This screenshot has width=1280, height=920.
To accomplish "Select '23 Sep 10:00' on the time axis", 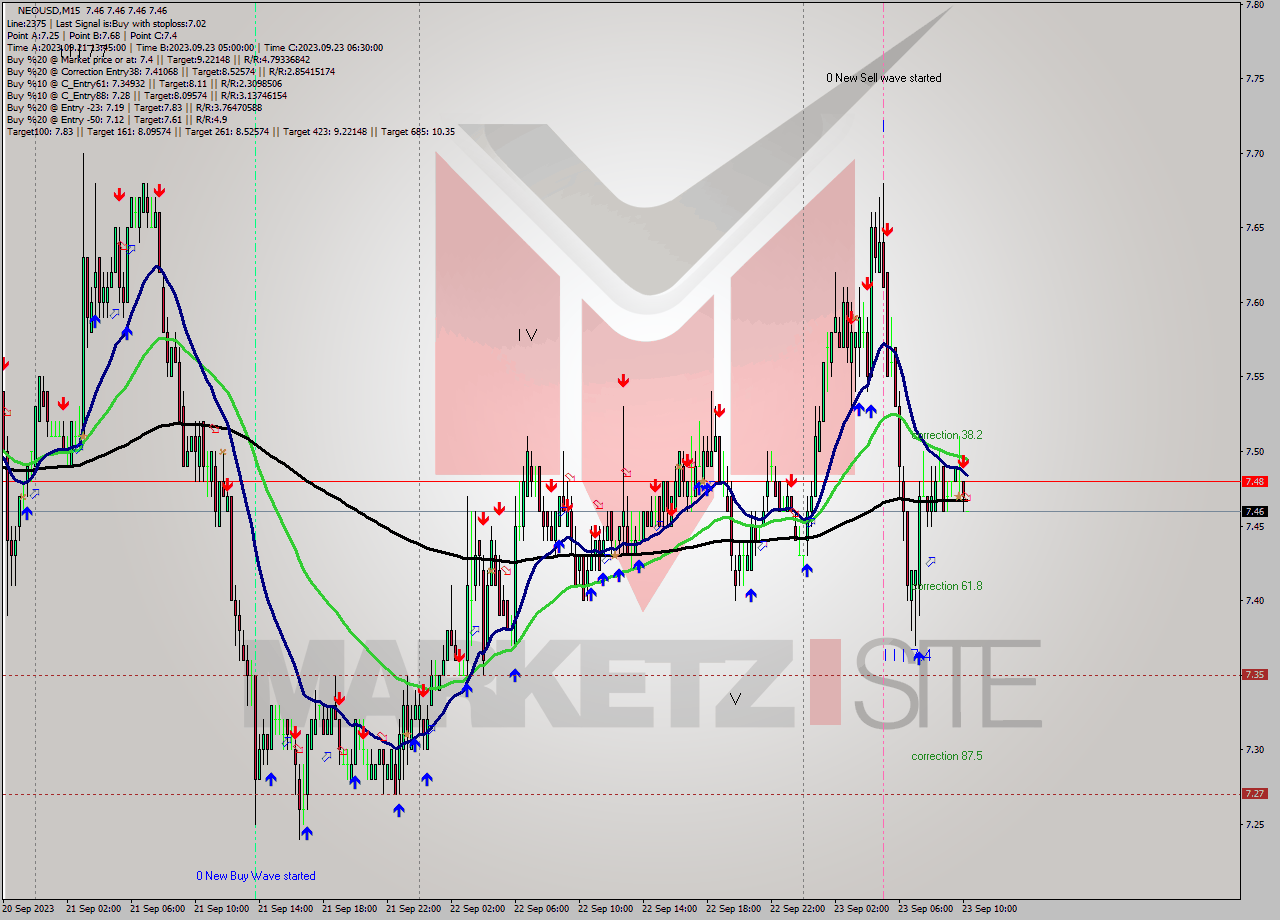I will (x=989, y=909).
